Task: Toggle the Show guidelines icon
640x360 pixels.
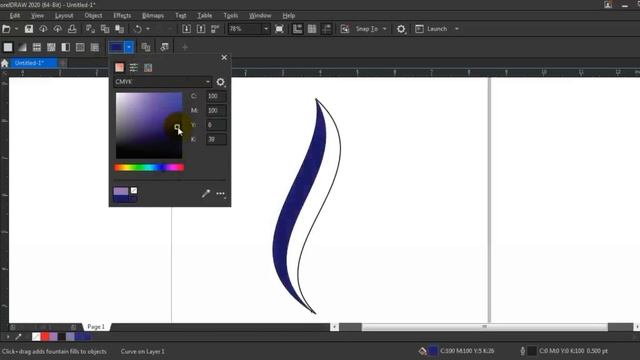Action: coord(327,29)
